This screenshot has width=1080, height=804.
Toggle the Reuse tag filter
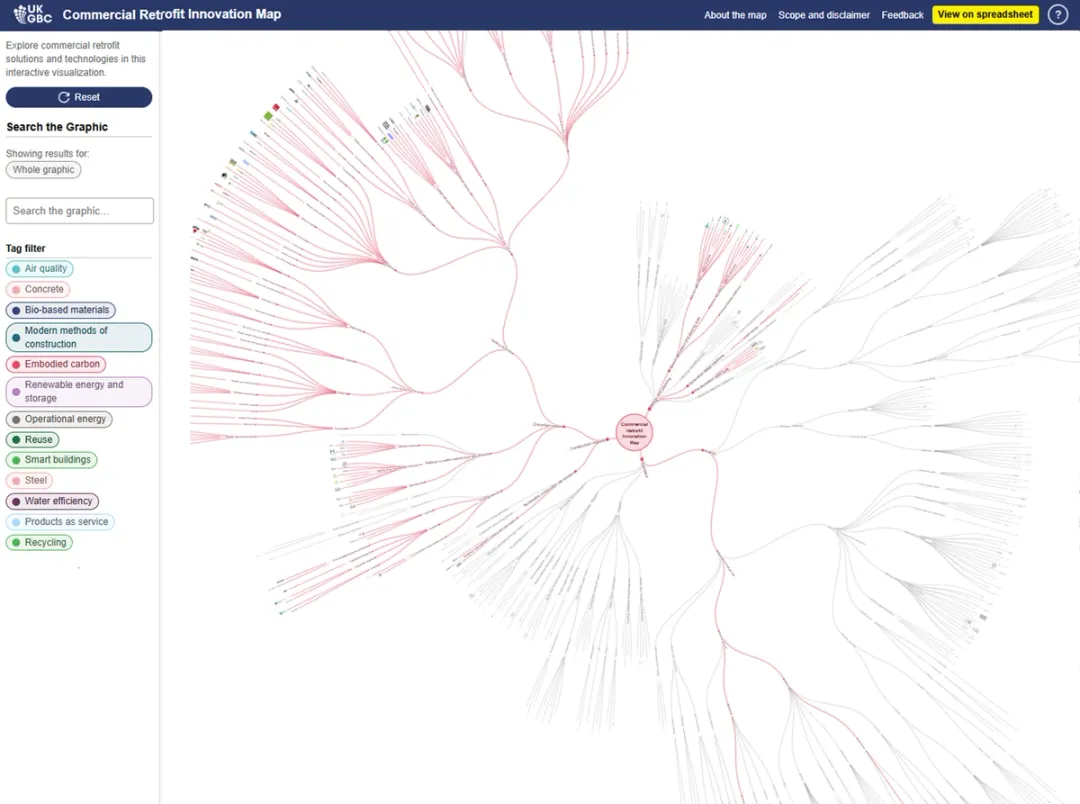point(32,440)
